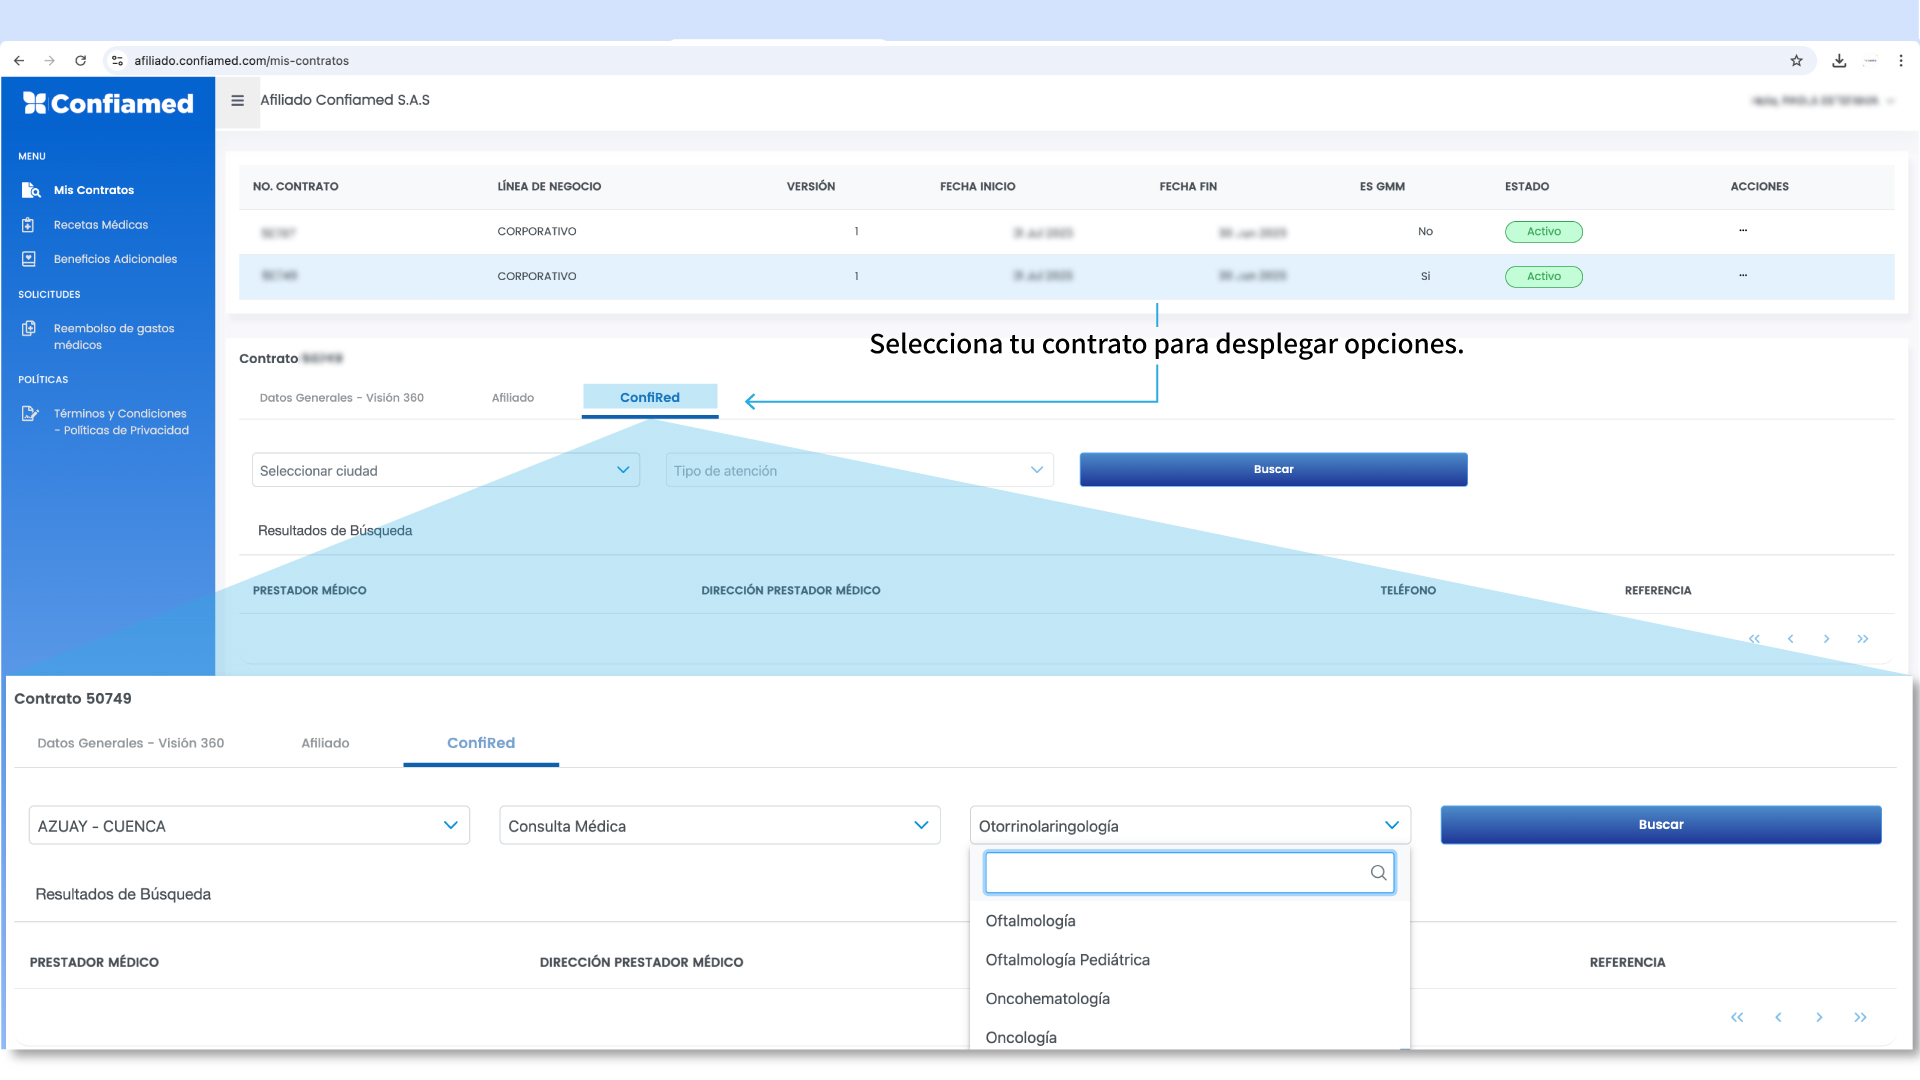1920x1080 pixels.
Task: Switch to the upper Afiliado tab
Action: (513, 398)
